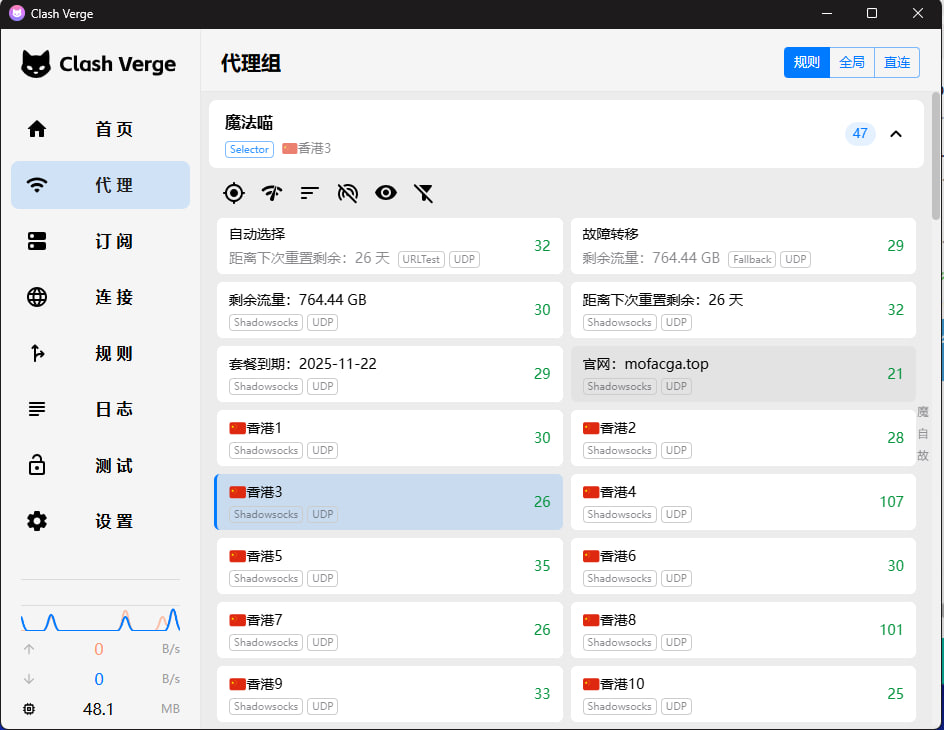Run the delay test speedometer icon
The width and height of the screenshot is (944, 730).
272,193
